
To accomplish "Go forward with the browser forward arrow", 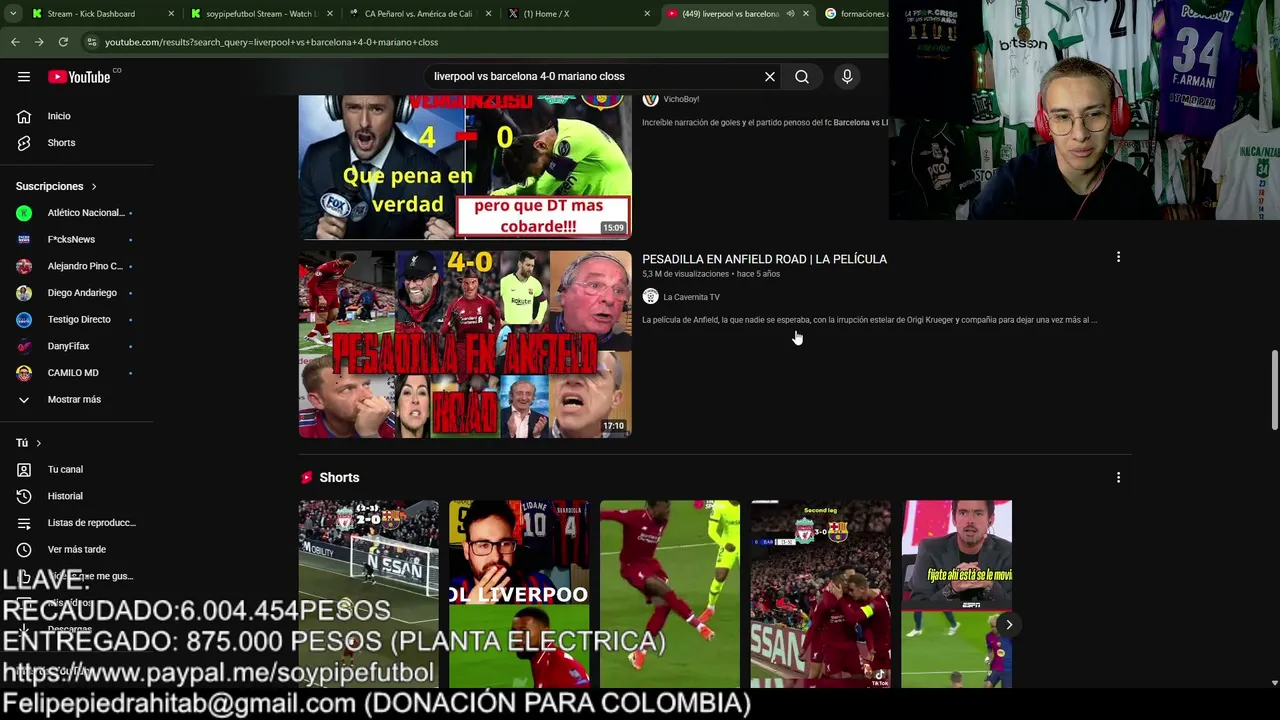I will [39, 42].
